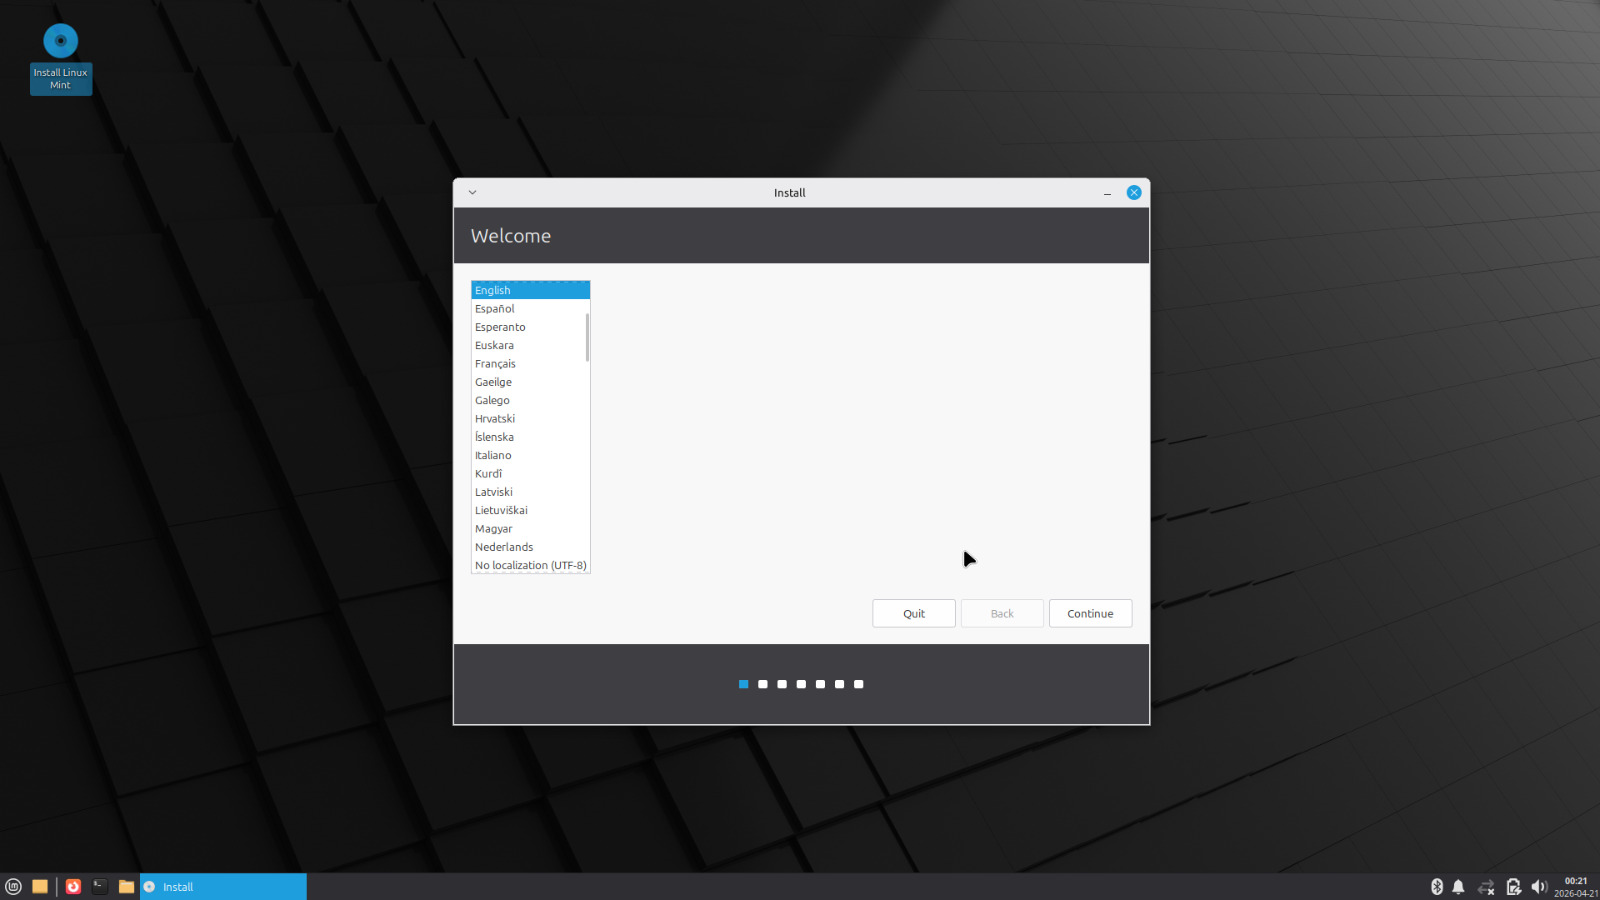
Task: Open the Files folder launcher in taskbar
Action: (126, 886)
